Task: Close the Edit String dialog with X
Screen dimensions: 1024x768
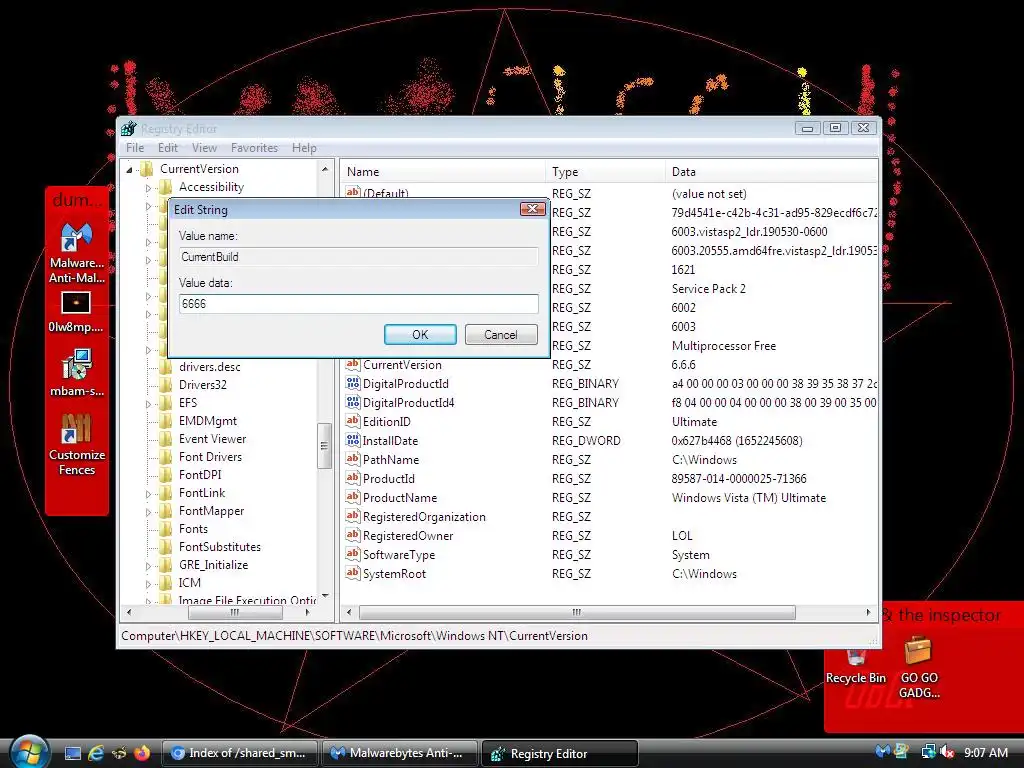Action: [x=532, y=209]
